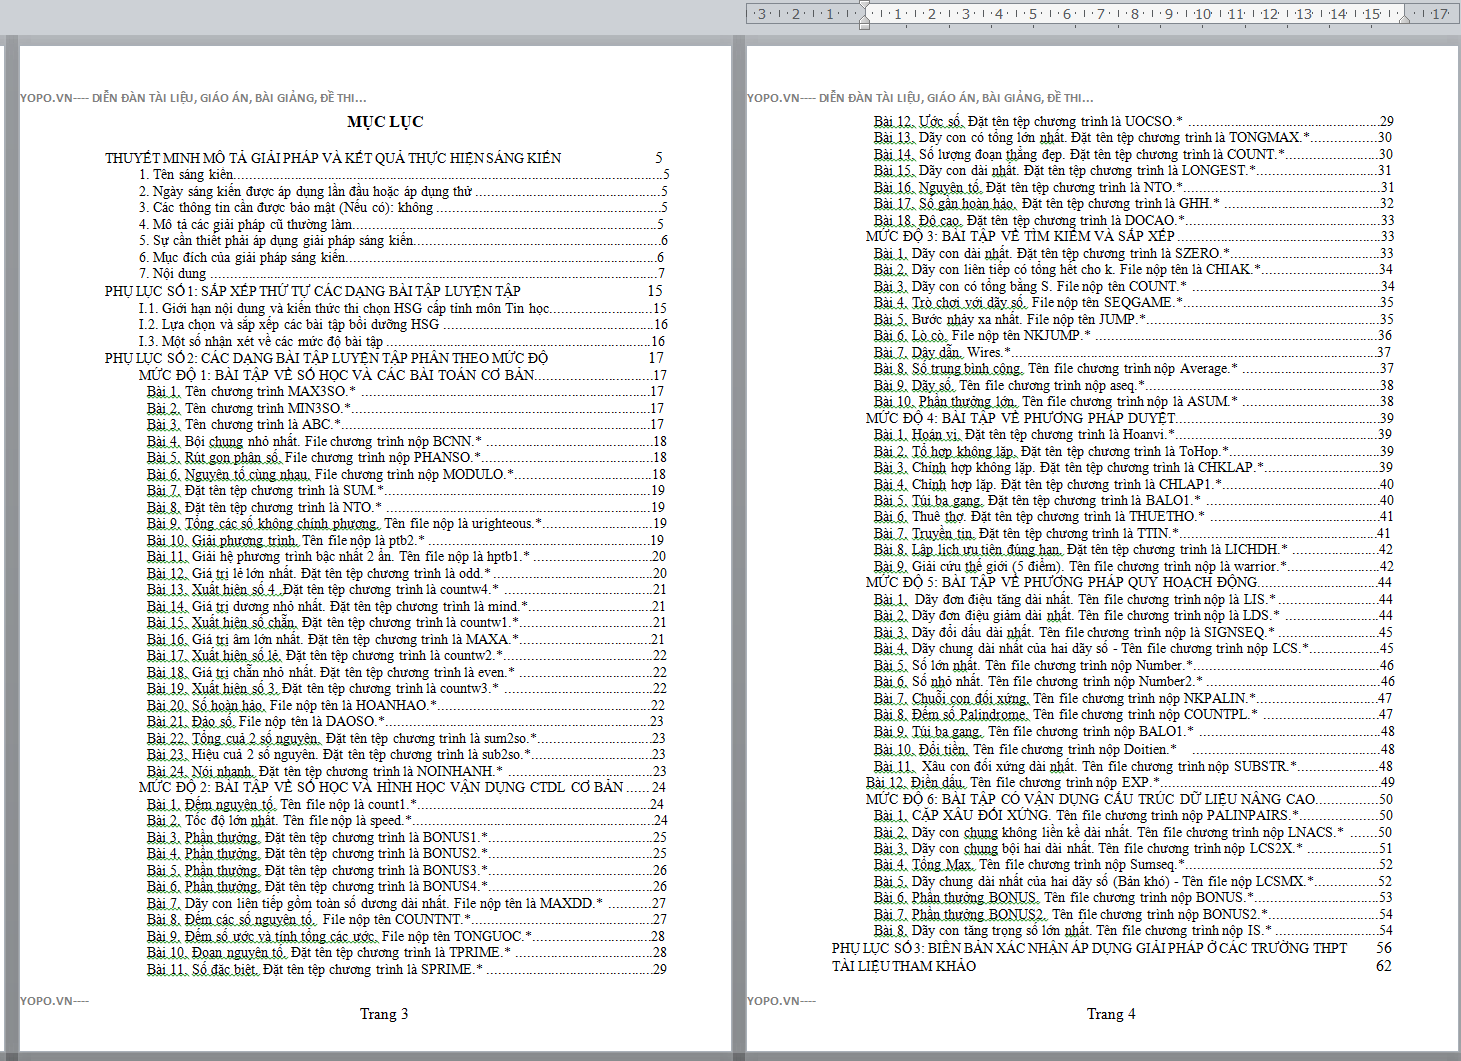Select entry 'Chuỗi con đối xứng' NKPALIN
The height and width of the screenshot is (1061, 1461).
coord(1132,698)
